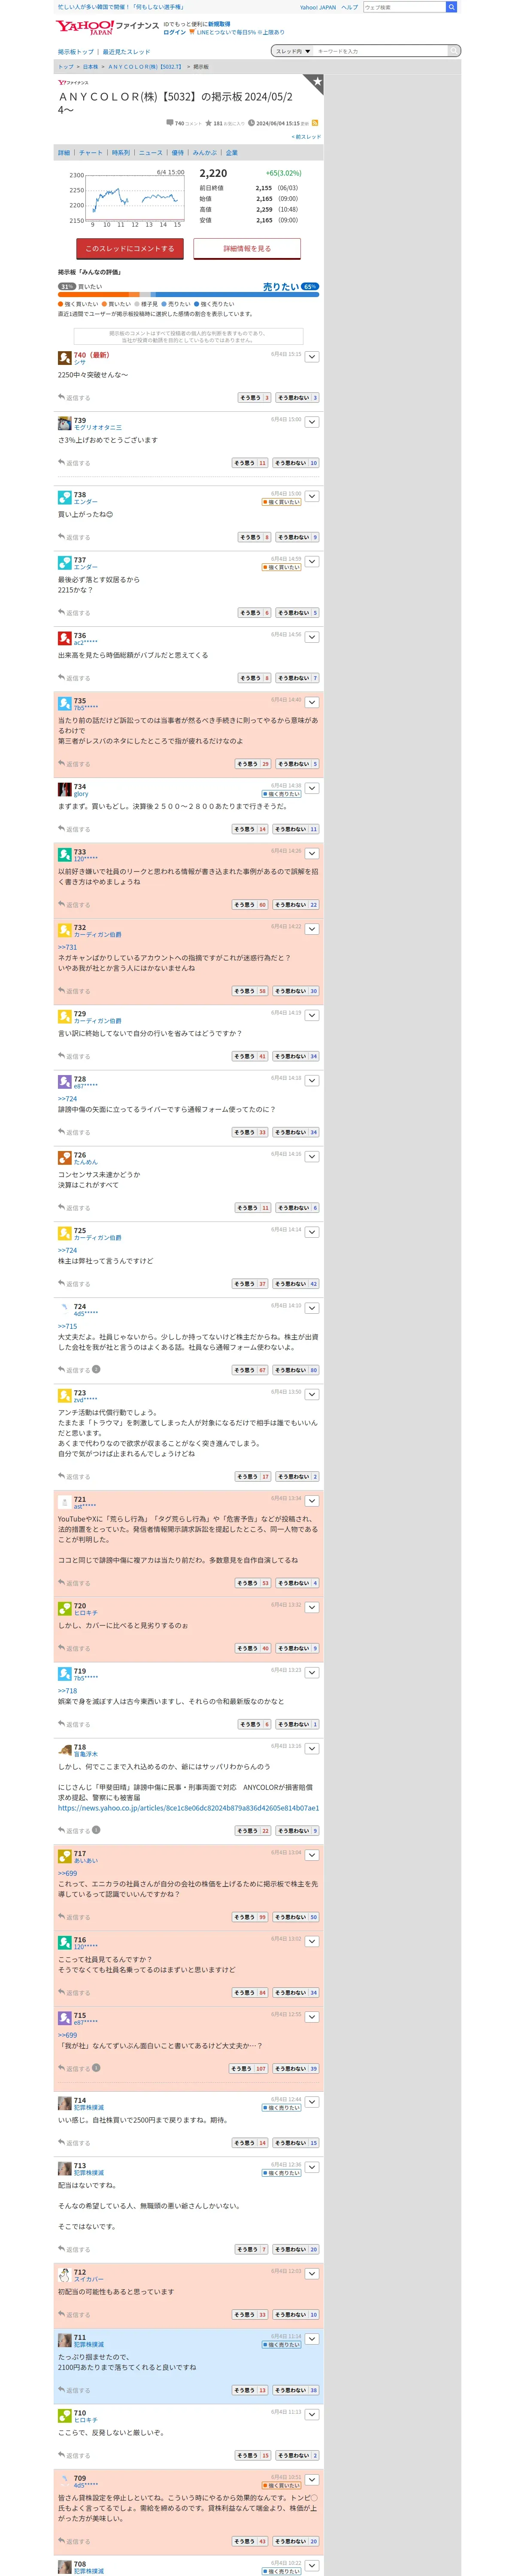Open the みんかぶ tab
This screenshot has height=2576, width=515.
(205, 153)
